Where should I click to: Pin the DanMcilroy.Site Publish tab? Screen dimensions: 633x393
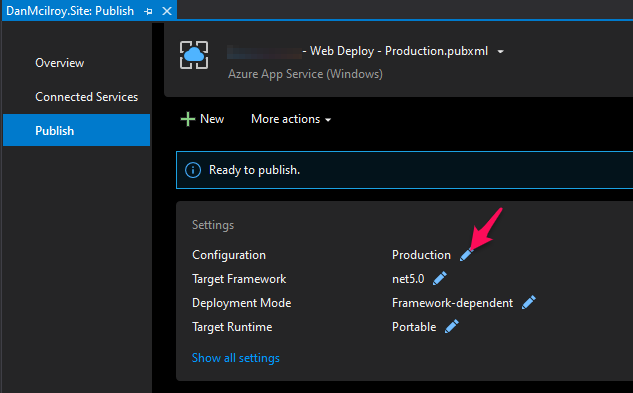[148, 11]
